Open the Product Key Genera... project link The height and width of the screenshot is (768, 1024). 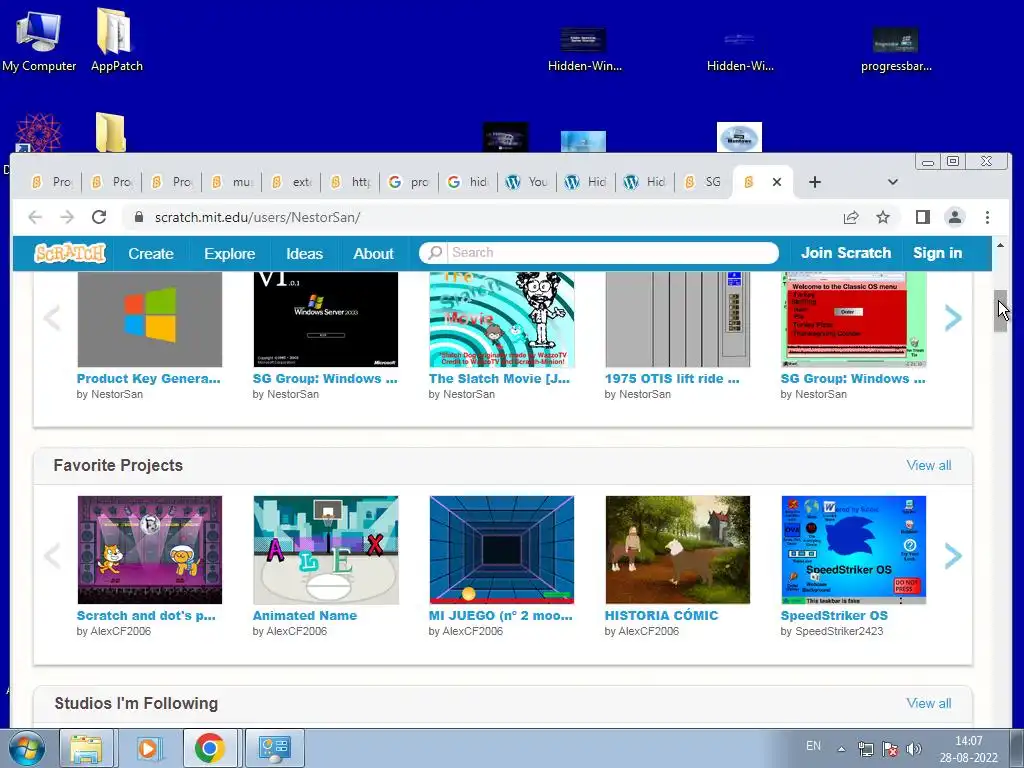148,378
